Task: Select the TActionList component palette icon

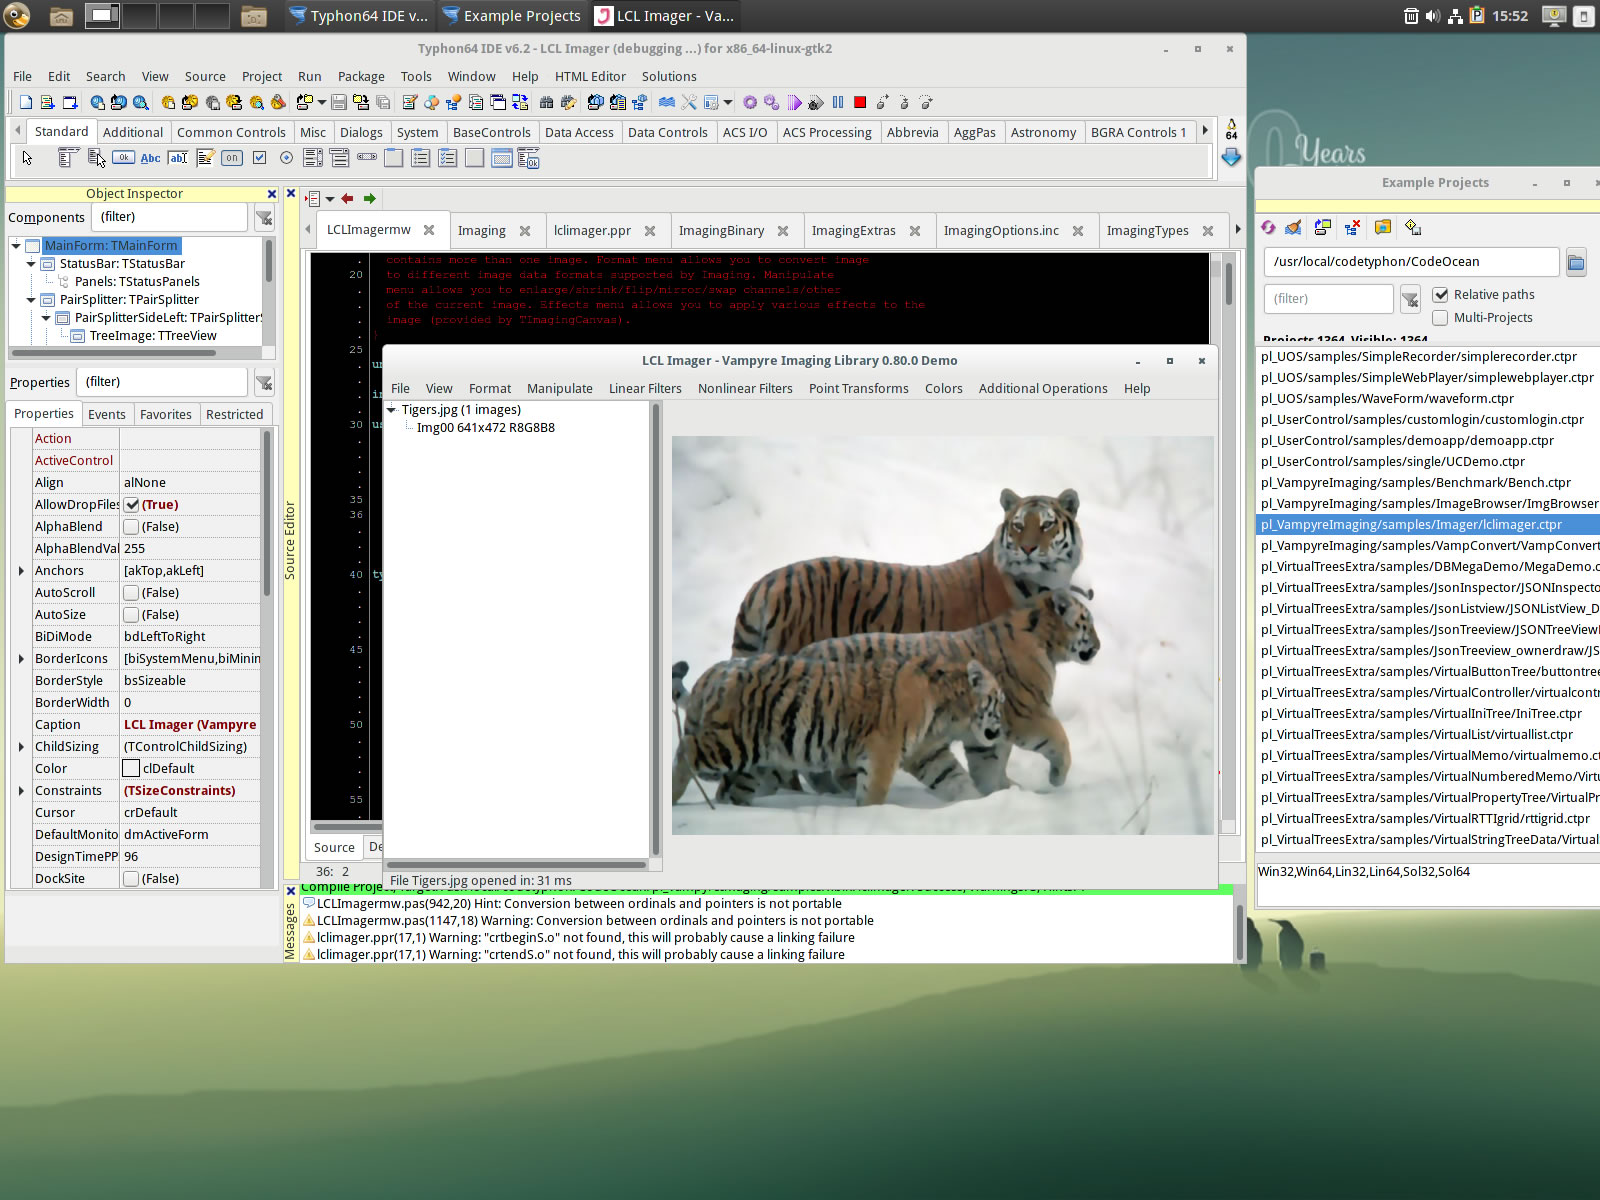Action: [528, 157]
